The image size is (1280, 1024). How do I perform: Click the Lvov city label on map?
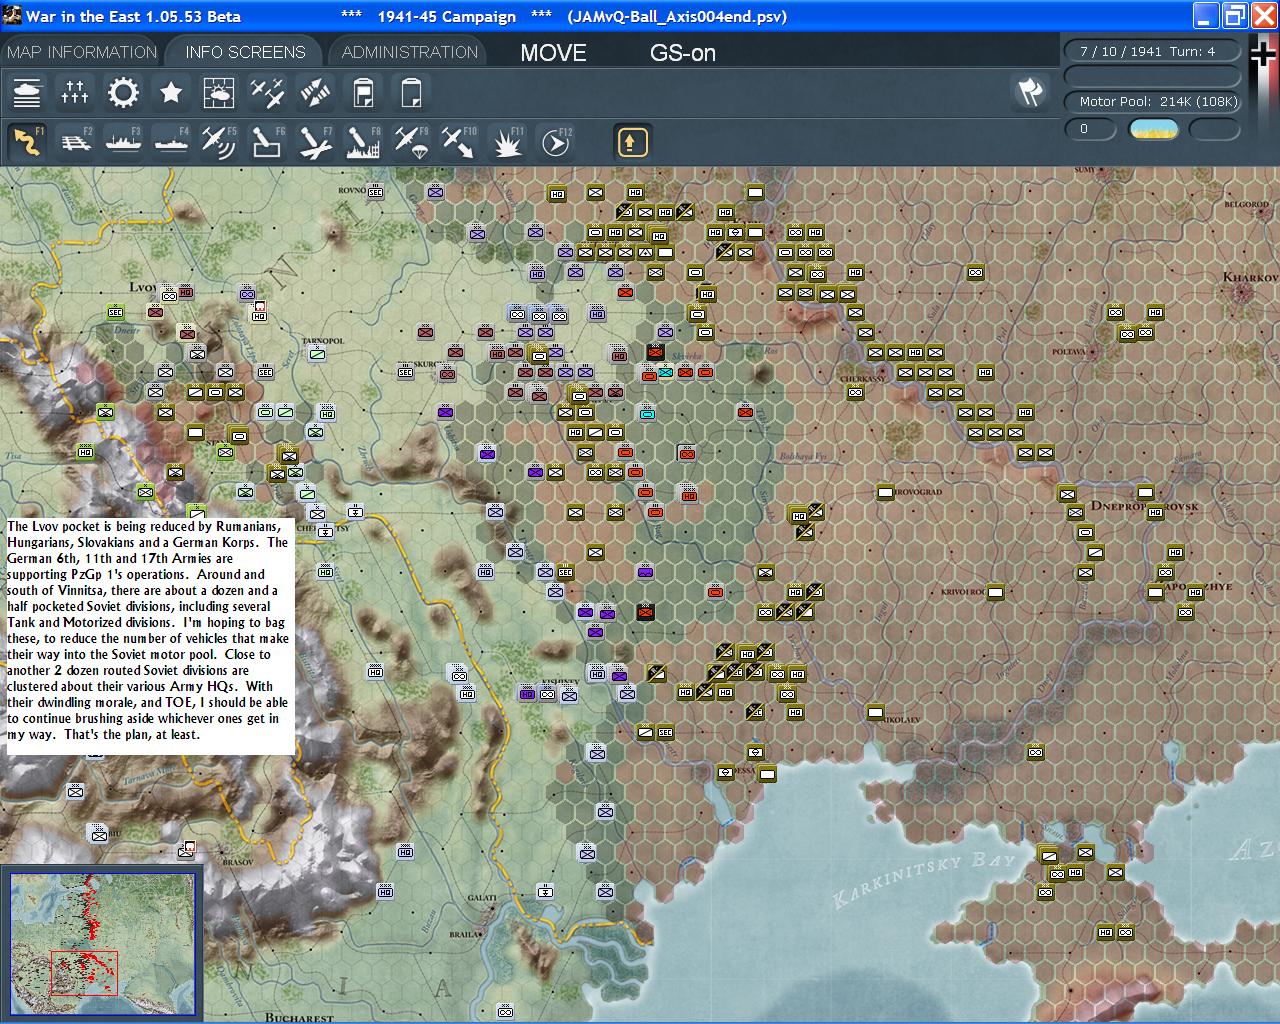143,287
